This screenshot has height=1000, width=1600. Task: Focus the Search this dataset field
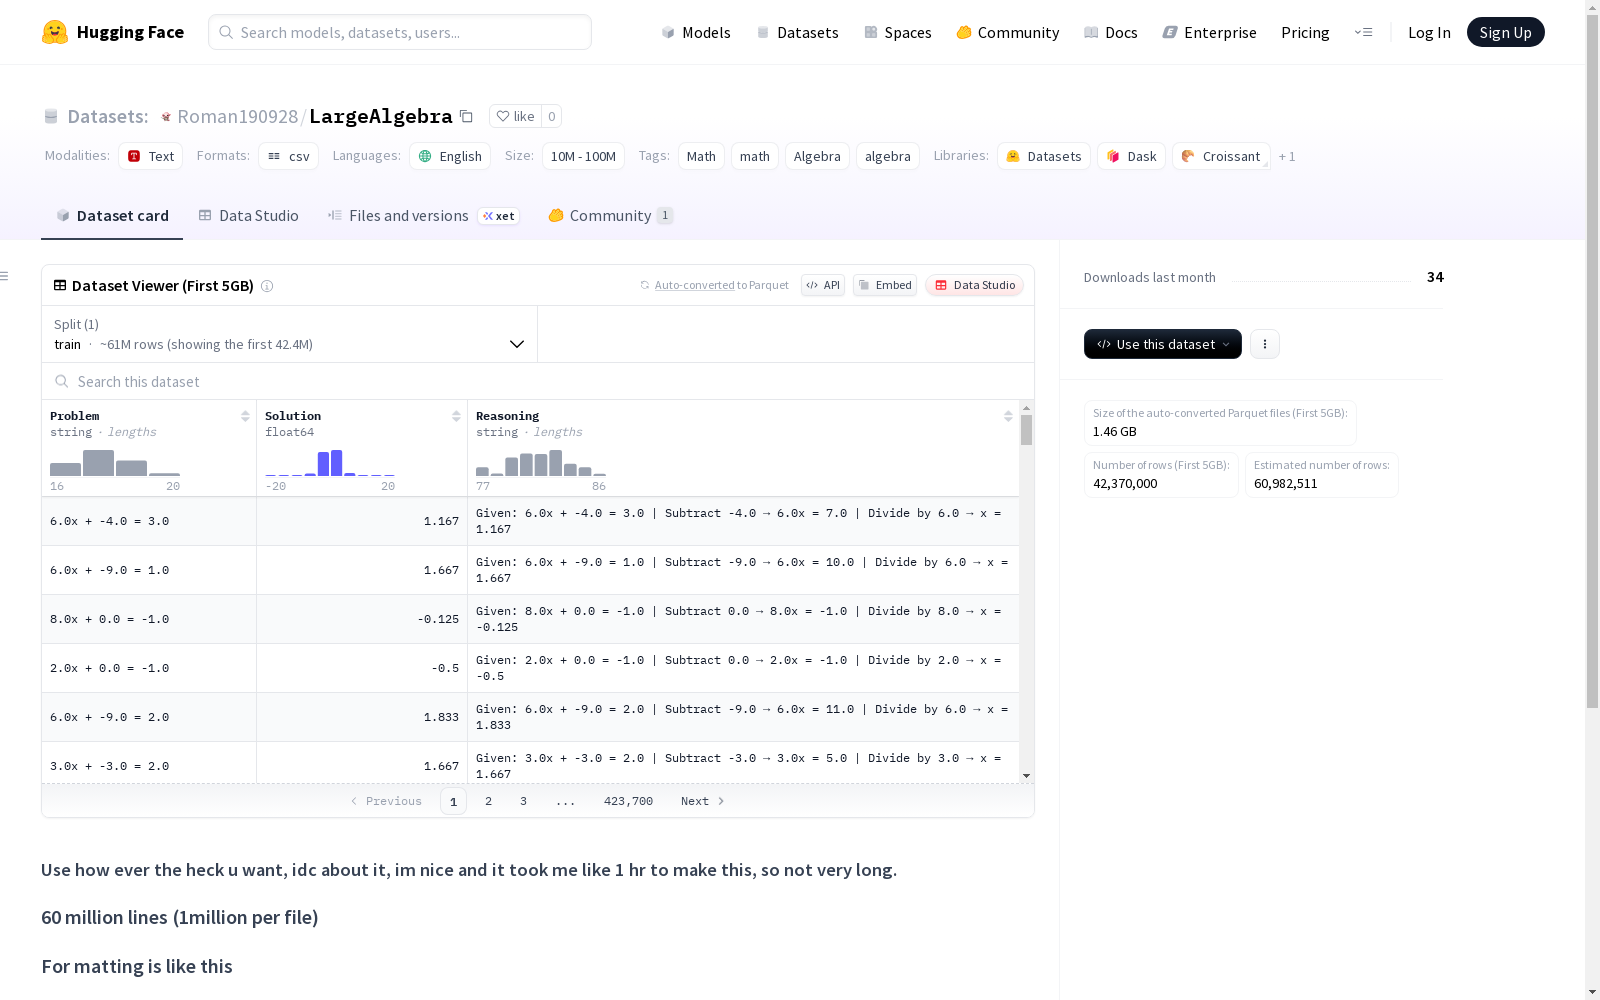coord(538,381)
